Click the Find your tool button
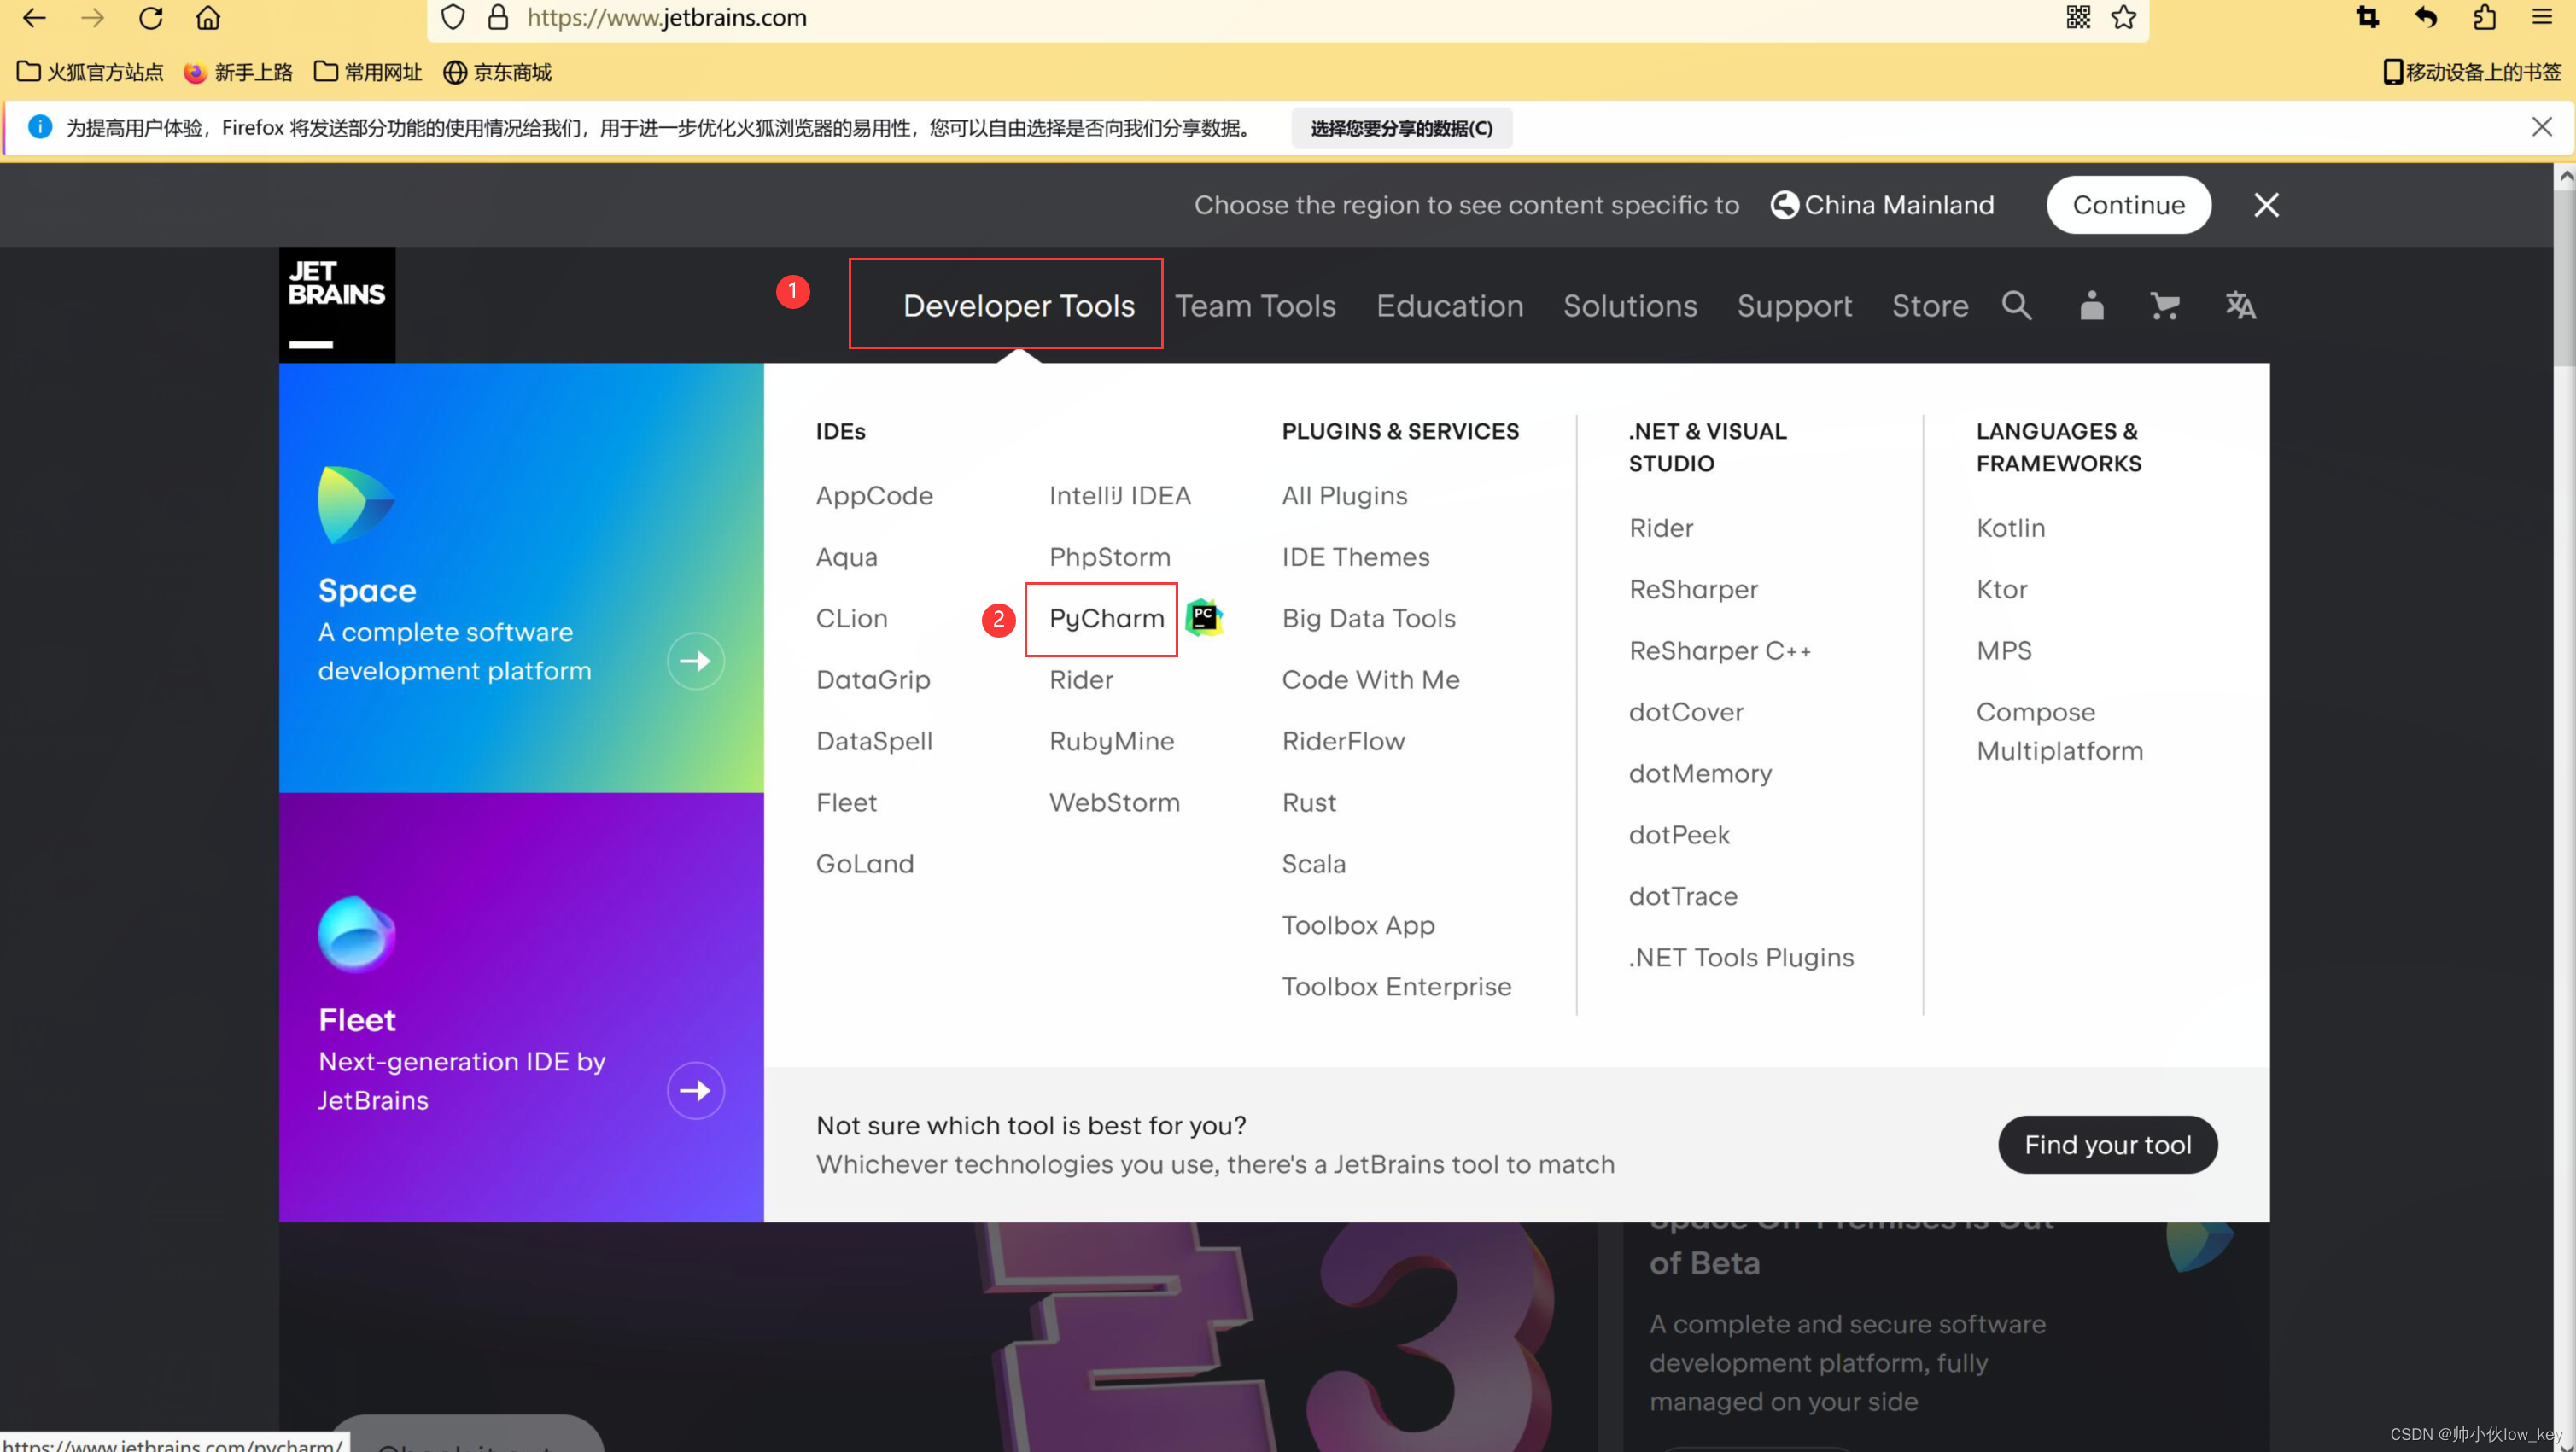 2107,1144
